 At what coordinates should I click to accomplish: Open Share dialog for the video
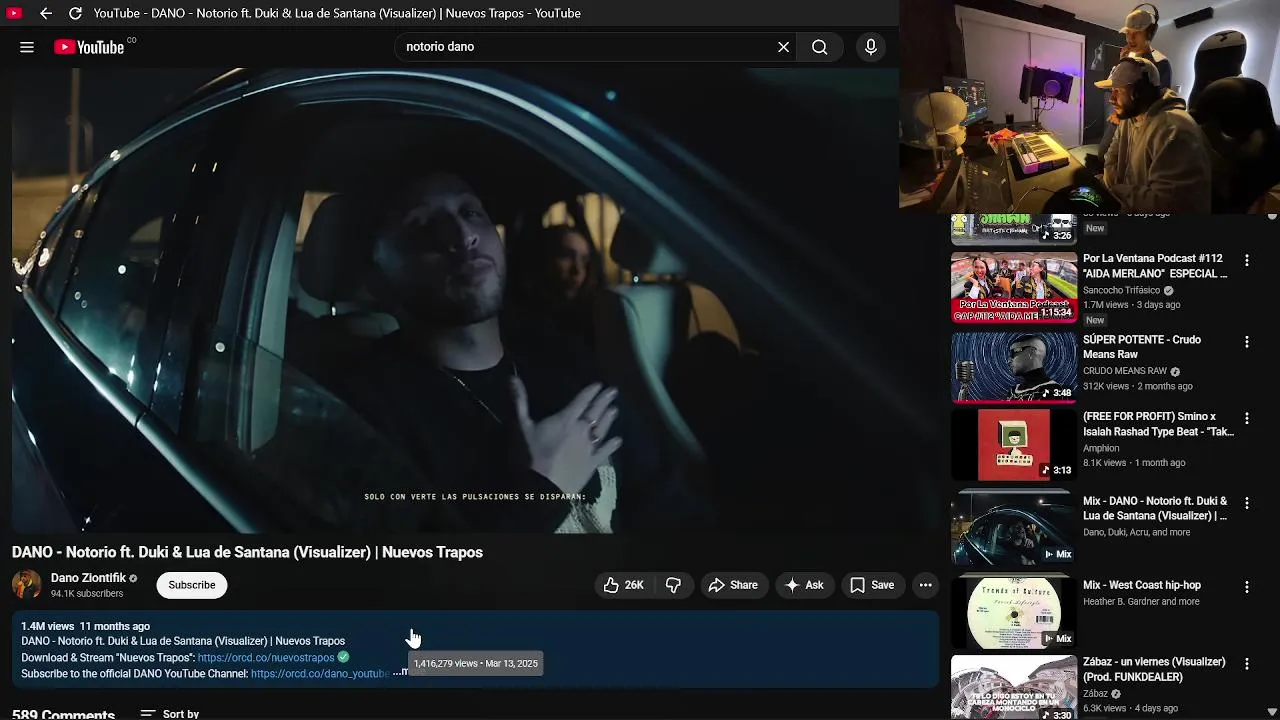(733, 585)
